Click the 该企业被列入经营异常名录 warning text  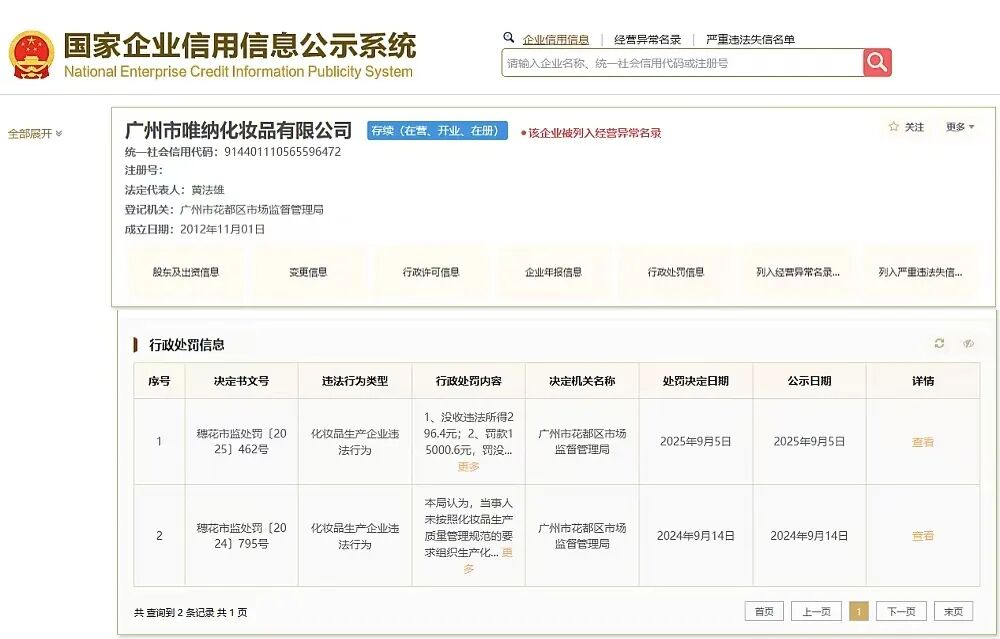[591, 133]
